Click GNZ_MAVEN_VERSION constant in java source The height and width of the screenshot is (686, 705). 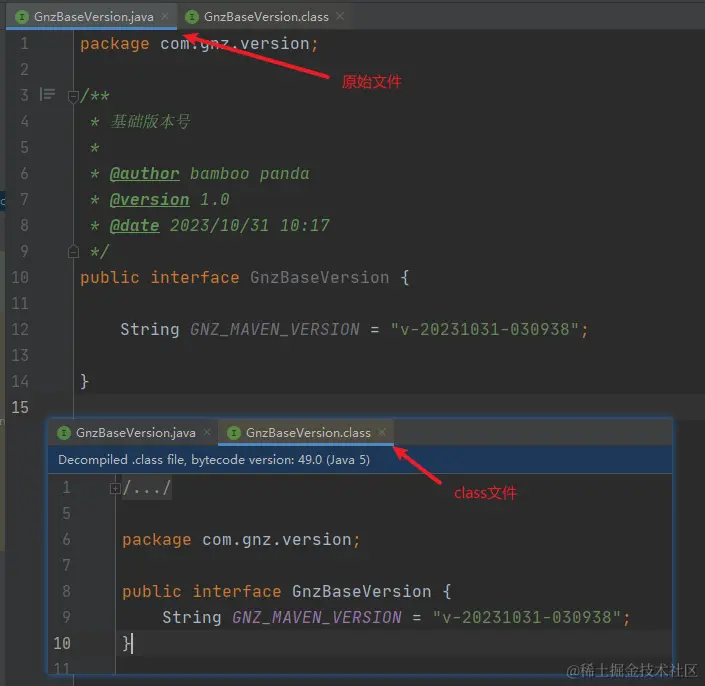pyautogui.click(x=275, y=330)
